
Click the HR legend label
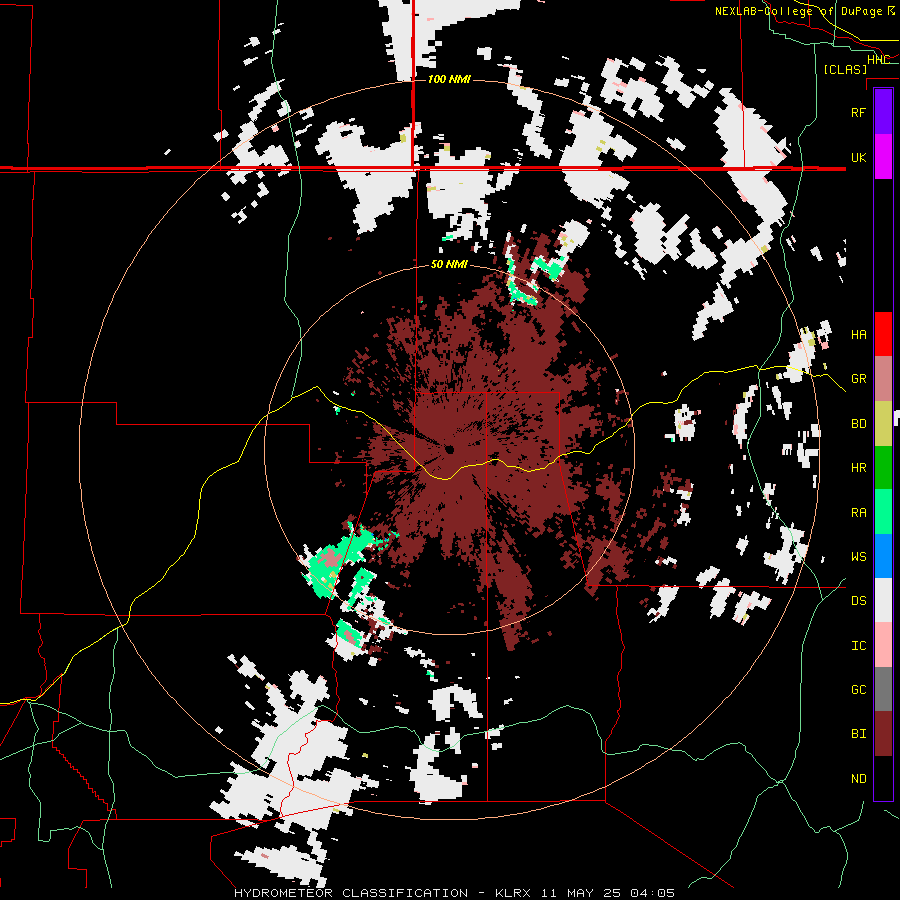(858, 468)
